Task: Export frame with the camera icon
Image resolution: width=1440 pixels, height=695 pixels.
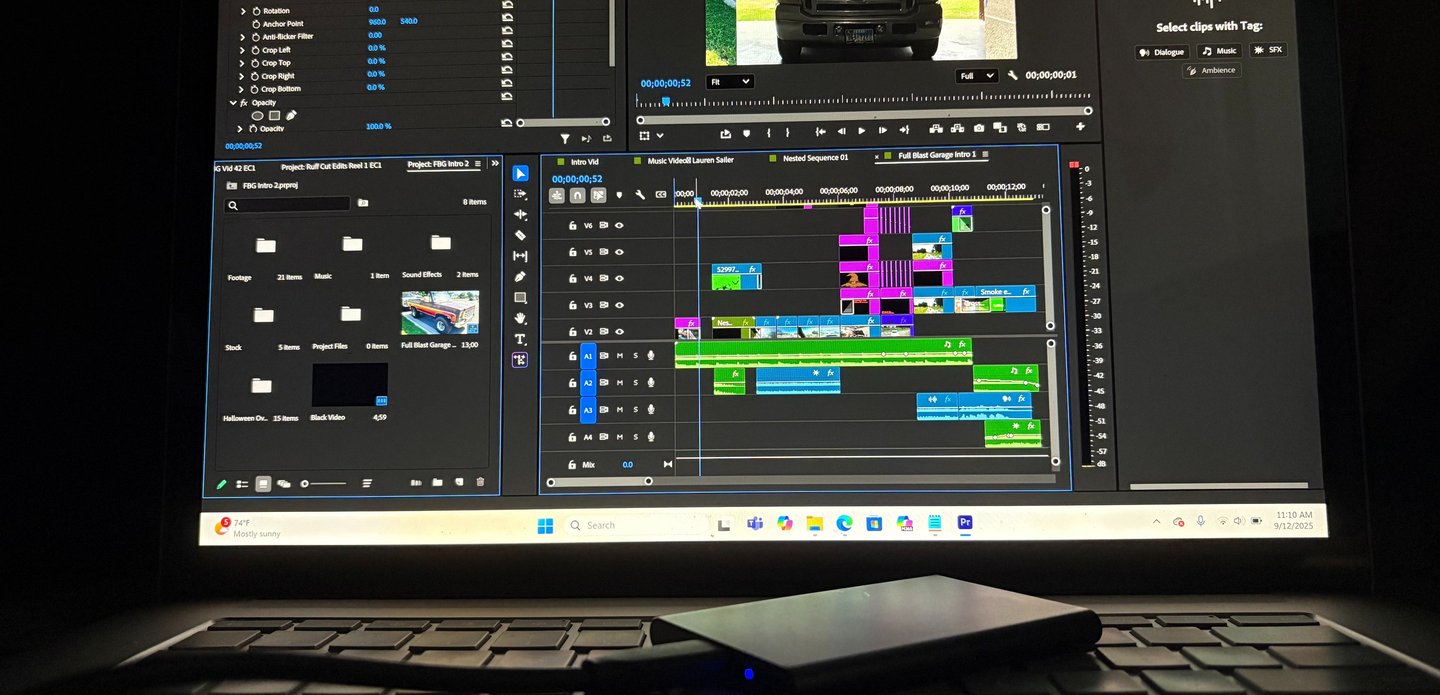Action: [979, 128]
